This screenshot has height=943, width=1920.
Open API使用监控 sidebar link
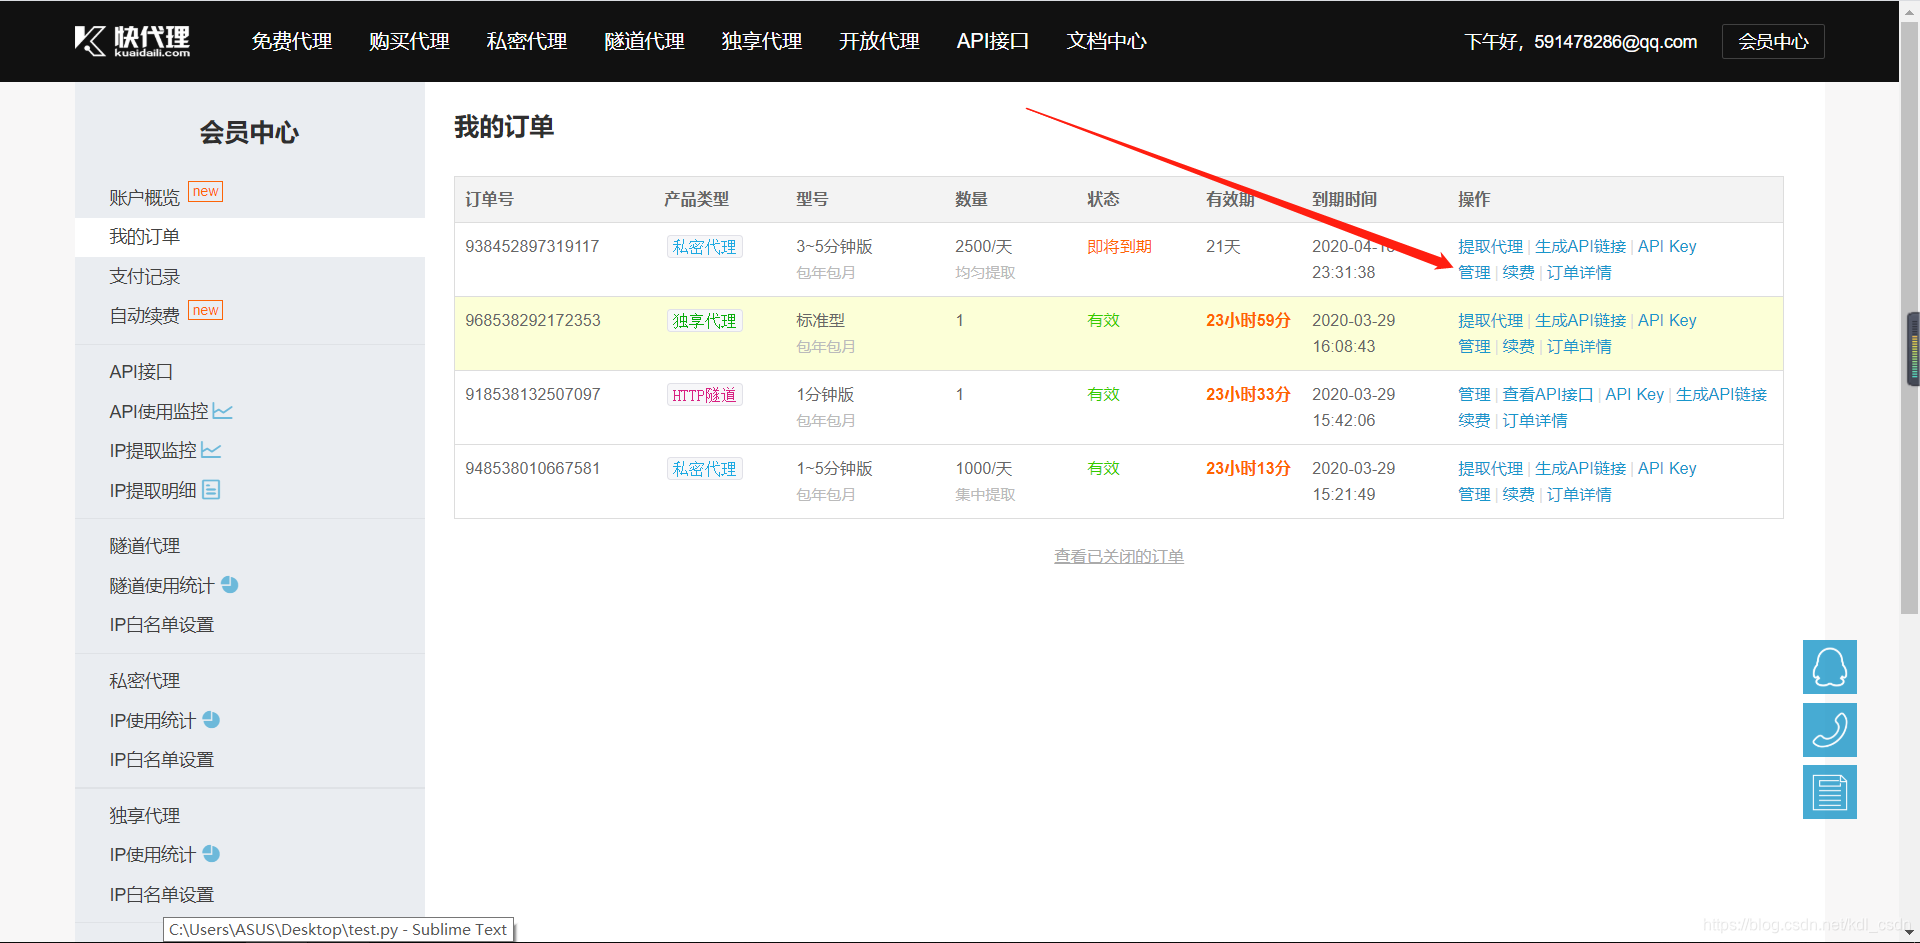tap(158, 411)
